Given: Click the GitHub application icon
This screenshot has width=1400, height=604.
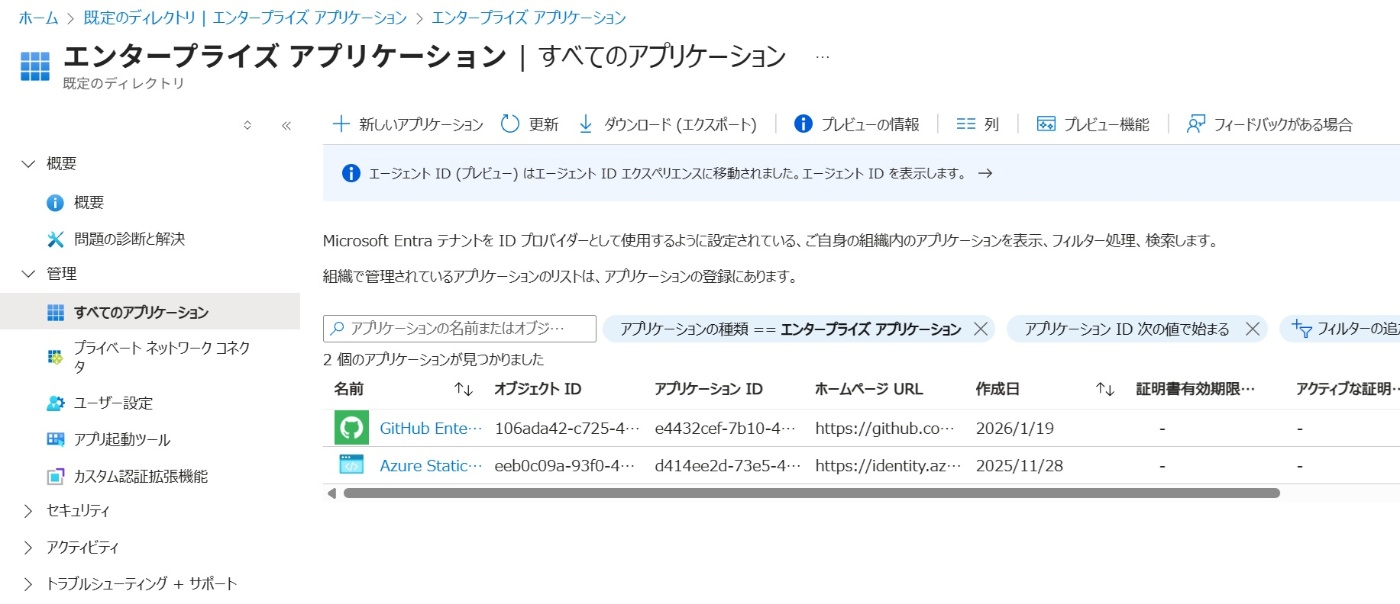Looking at the screenshot, I should (x=351, y=428).
